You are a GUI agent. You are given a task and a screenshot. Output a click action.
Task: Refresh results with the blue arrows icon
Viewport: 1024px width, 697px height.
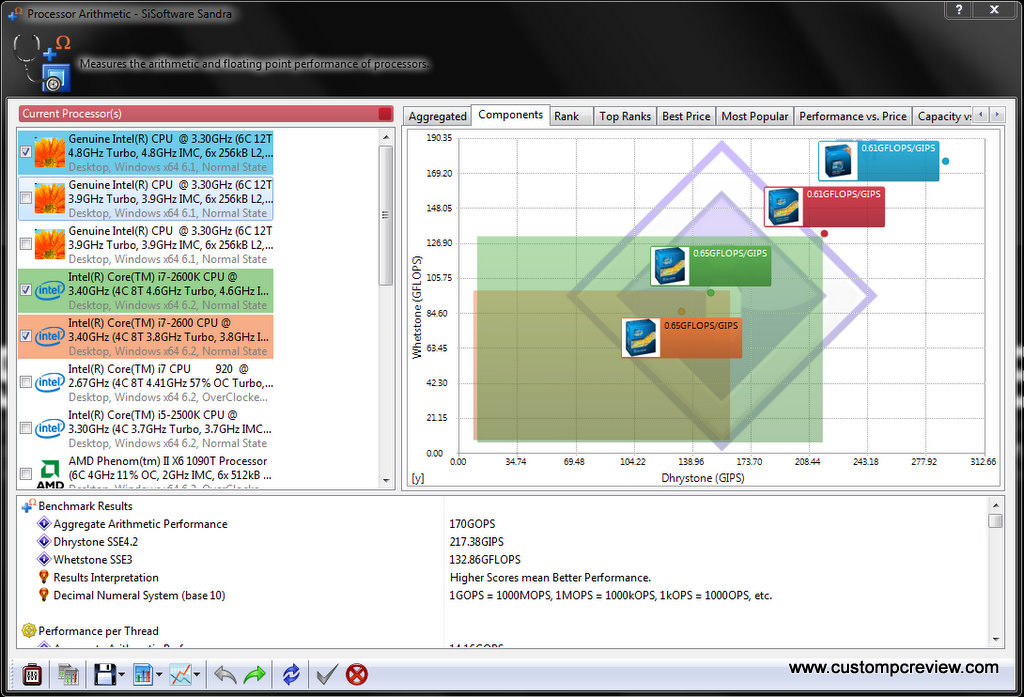[x=291, y=674]
